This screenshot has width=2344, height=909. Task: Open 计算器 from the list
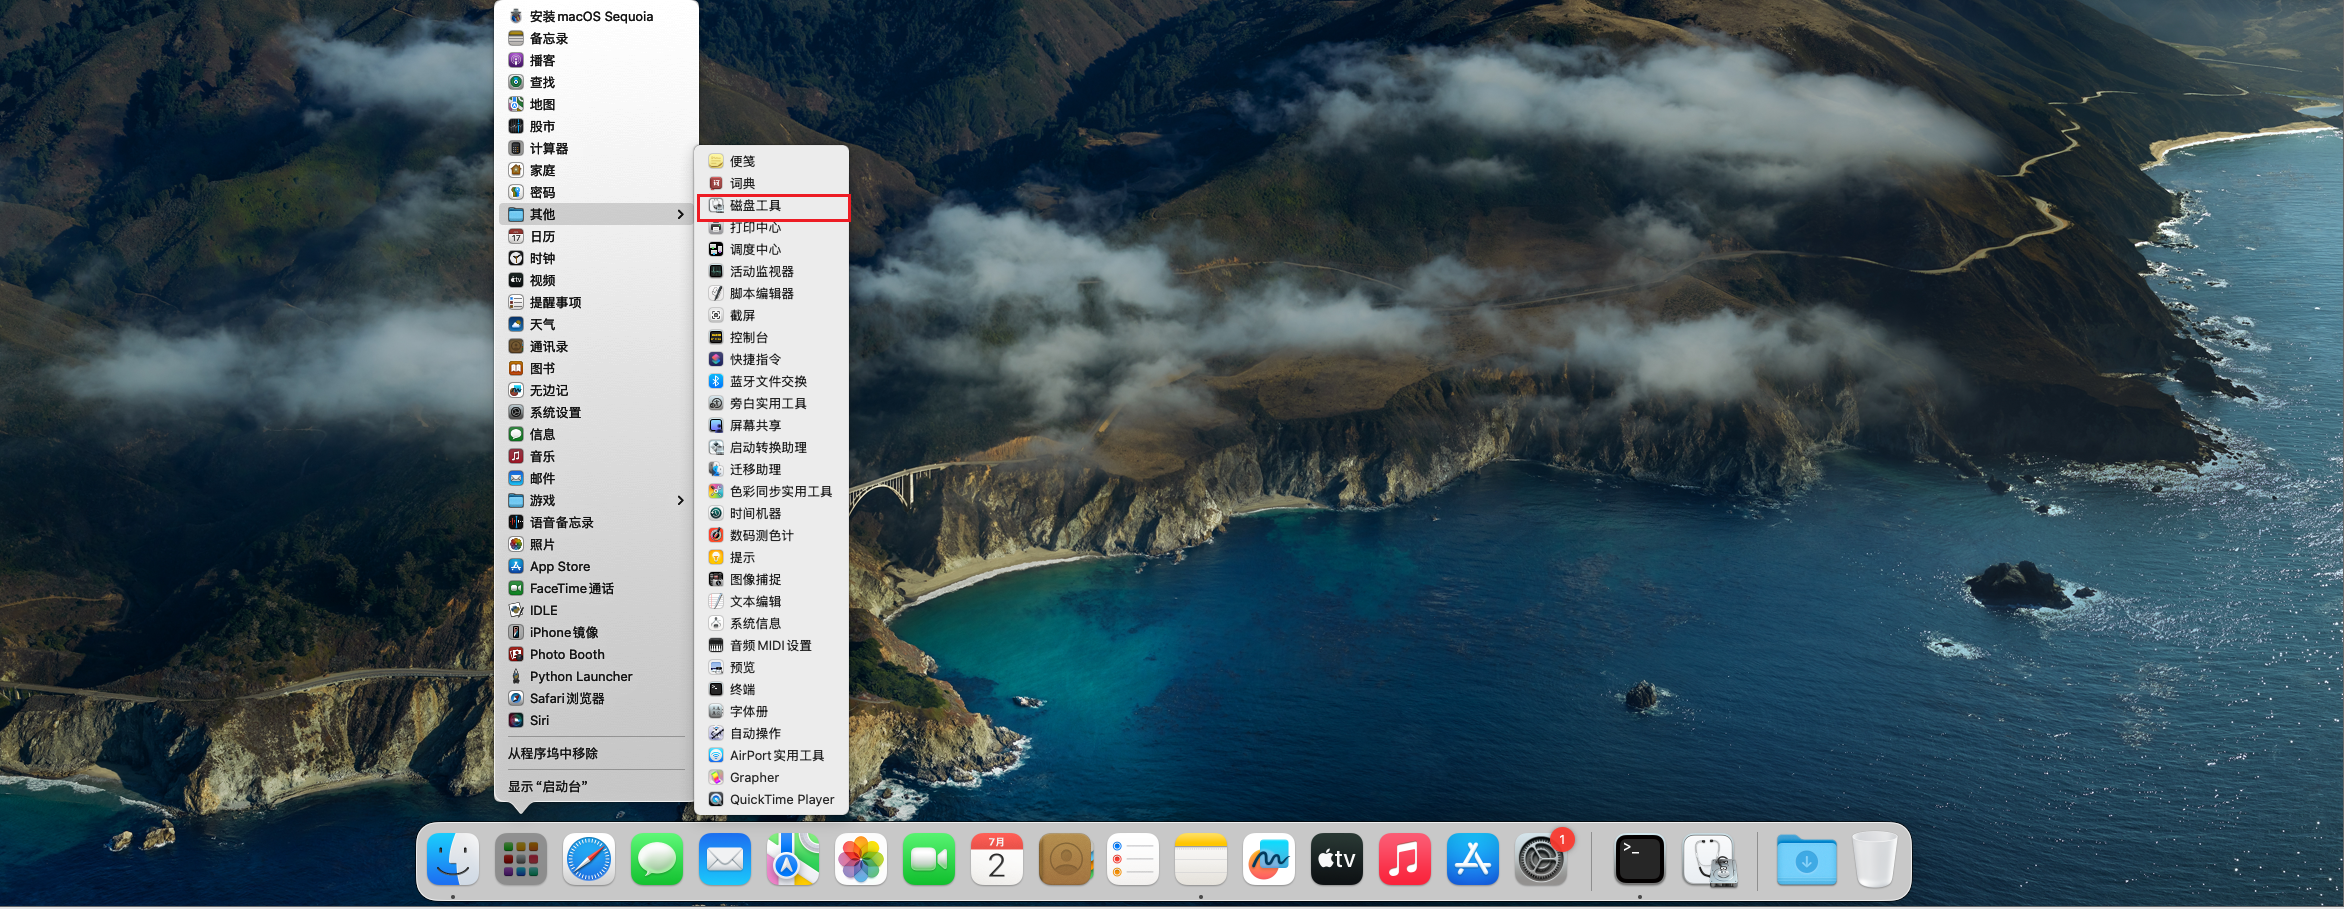tap(597, 148)
